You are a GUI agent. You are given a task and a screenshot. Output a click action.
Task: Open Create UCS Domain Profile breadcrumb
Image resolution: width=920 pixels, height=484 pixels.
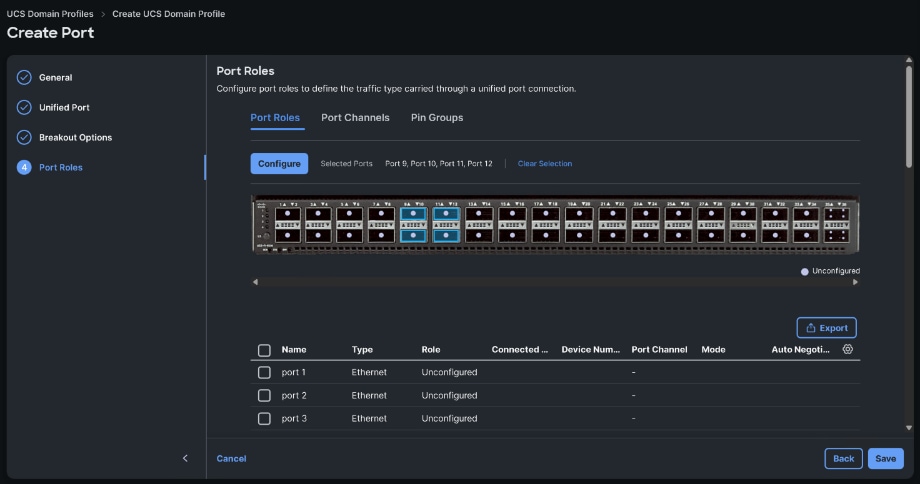coord(168,13)
